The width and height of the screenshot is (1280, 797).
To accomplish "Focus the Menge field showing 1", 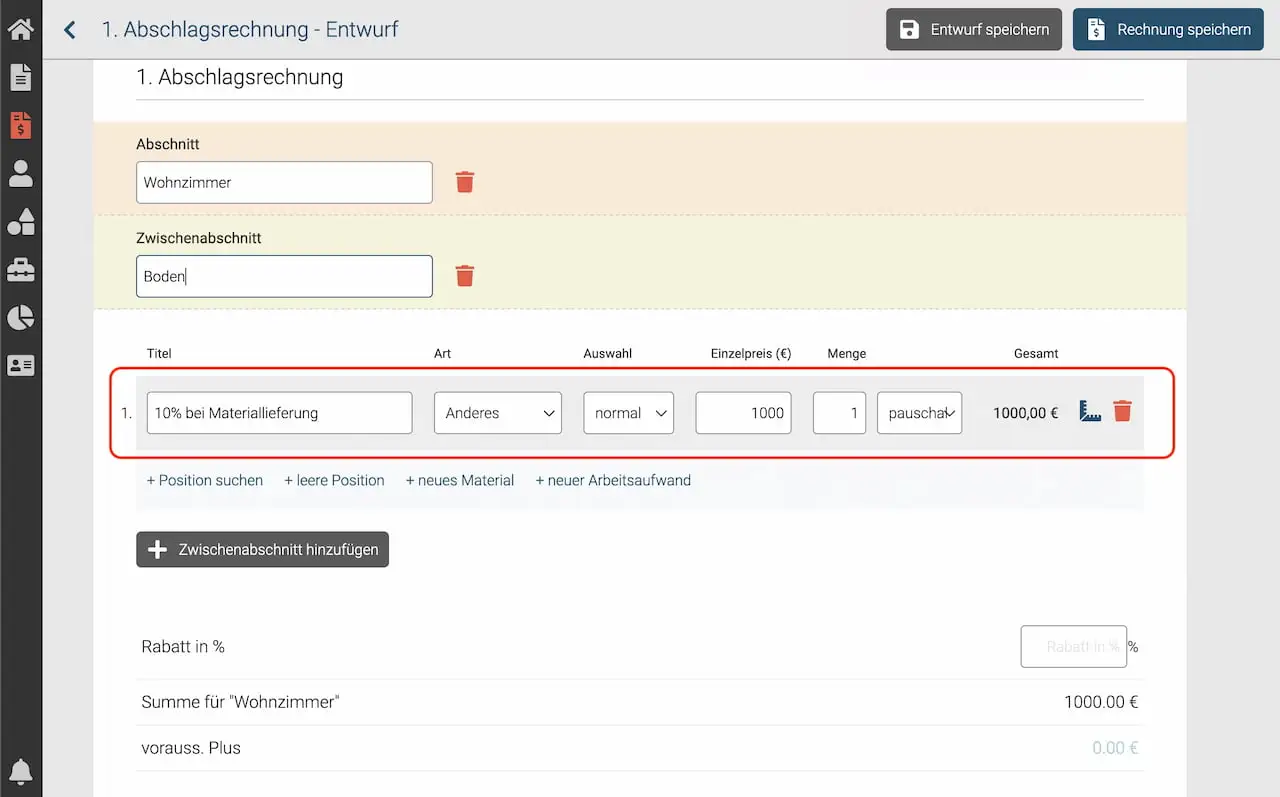I will pos(840,413).
